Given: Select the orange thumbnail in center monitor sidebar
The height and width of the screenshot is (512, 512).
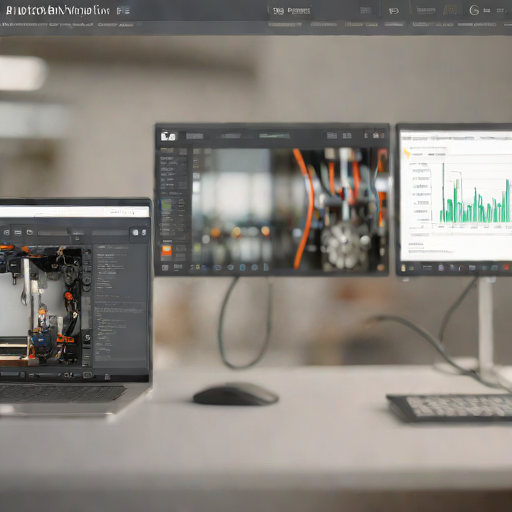Looking at the screenshot, I should (167, 251).
